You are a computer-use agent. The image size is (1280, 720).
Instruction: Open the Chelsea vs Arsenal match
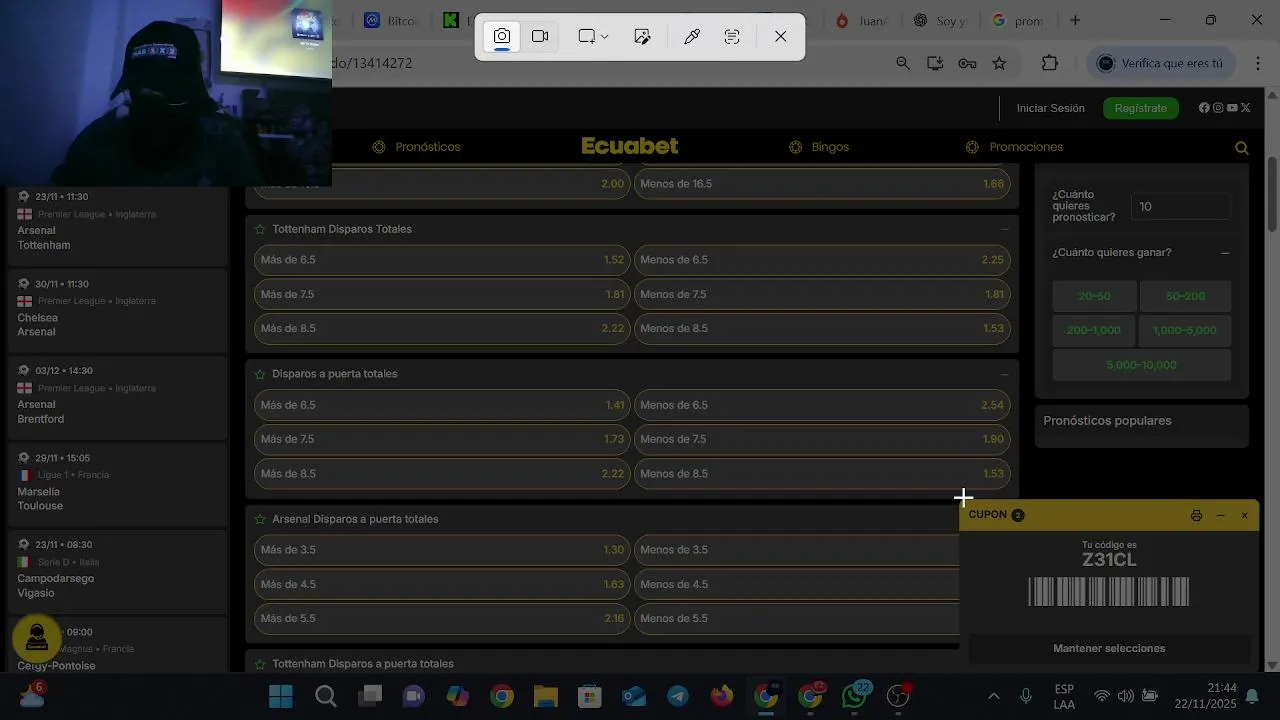118,309
